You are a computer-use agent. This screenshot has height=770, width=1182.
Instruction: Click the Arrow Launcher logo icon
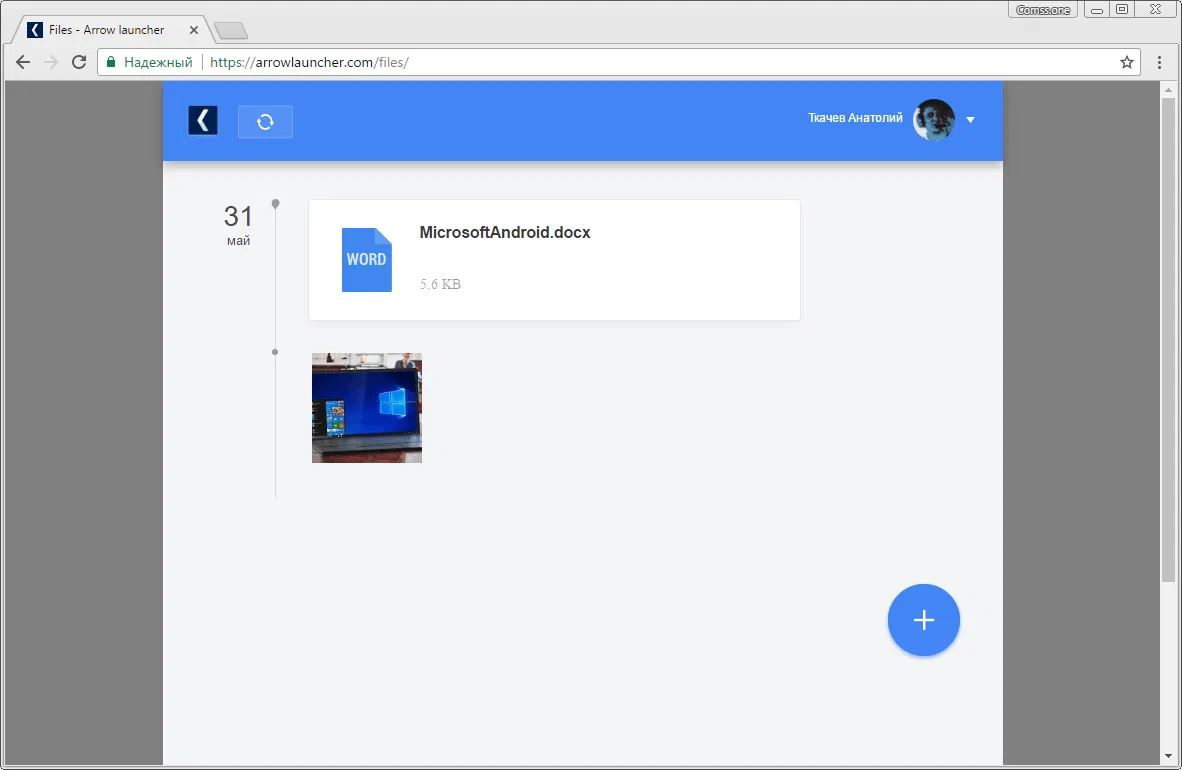coord(202,119)
